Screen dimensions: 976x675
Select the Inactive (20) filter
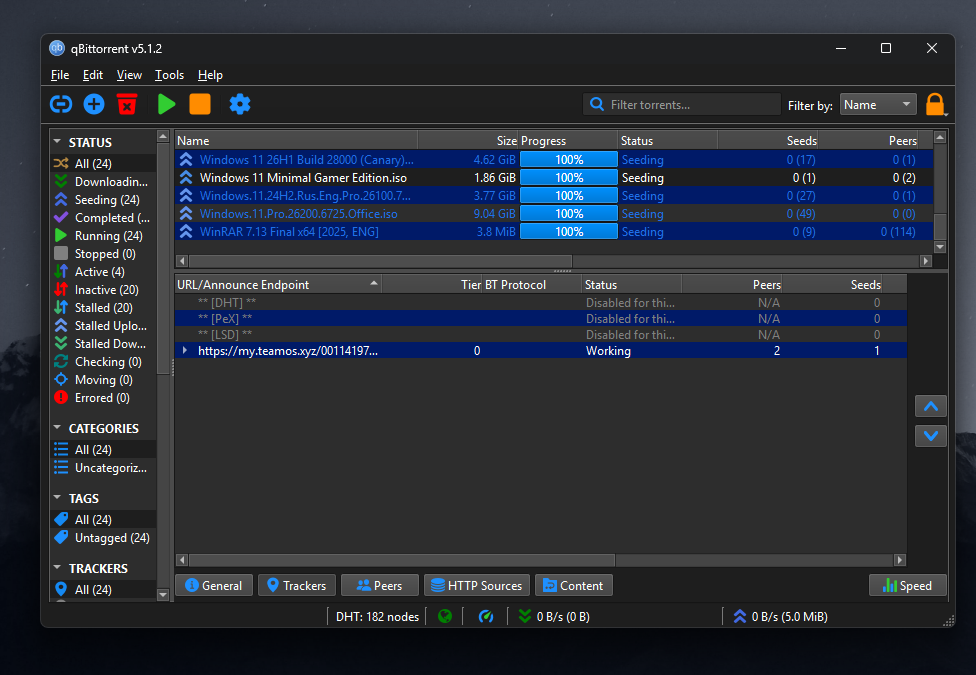(103, 290)
